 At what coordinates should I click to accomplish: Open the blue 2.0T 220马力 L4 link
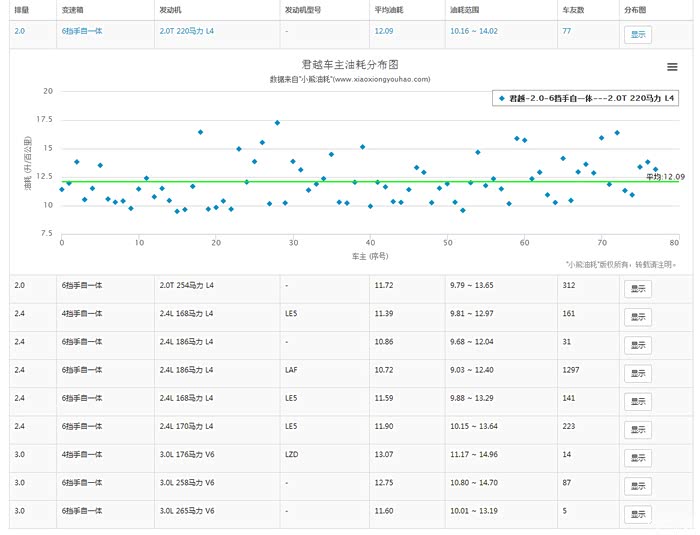[187, 31]
